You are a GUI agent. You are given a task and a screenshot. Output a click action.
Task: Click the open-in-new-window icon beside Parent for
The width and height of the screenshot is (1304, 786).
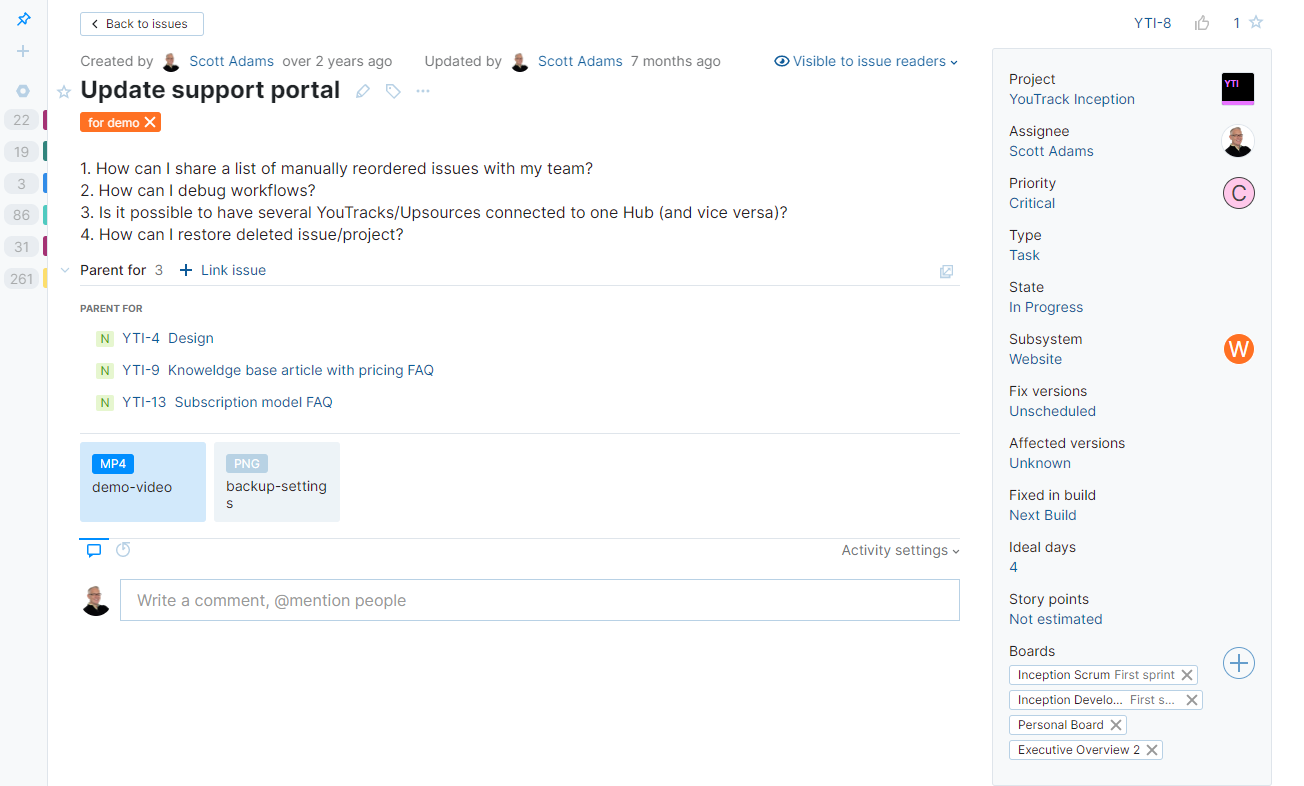click(x=946, y=271)
